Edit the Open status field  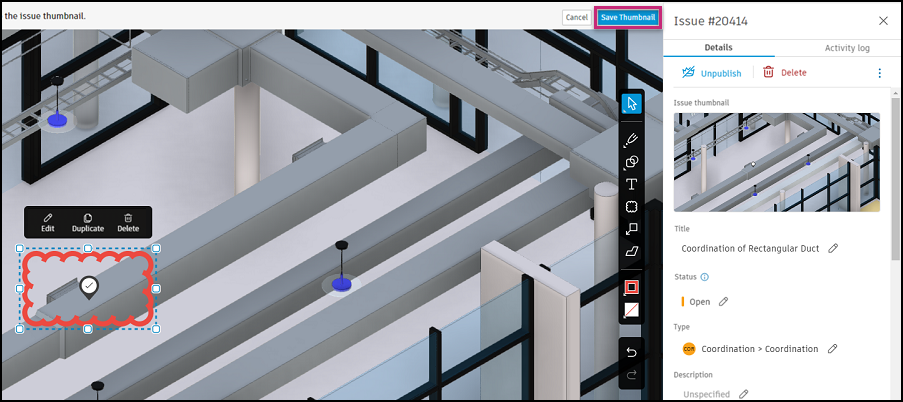(723, 301)
